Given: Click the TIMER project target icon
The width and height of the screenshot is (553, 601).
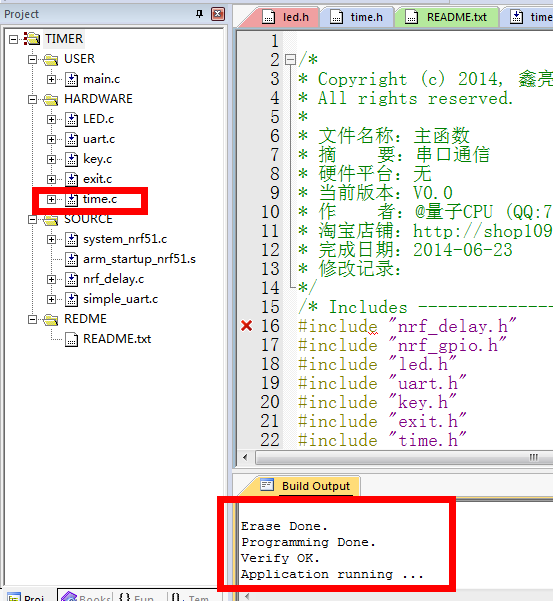Looking at the screenshot, I should coord(32,39).
